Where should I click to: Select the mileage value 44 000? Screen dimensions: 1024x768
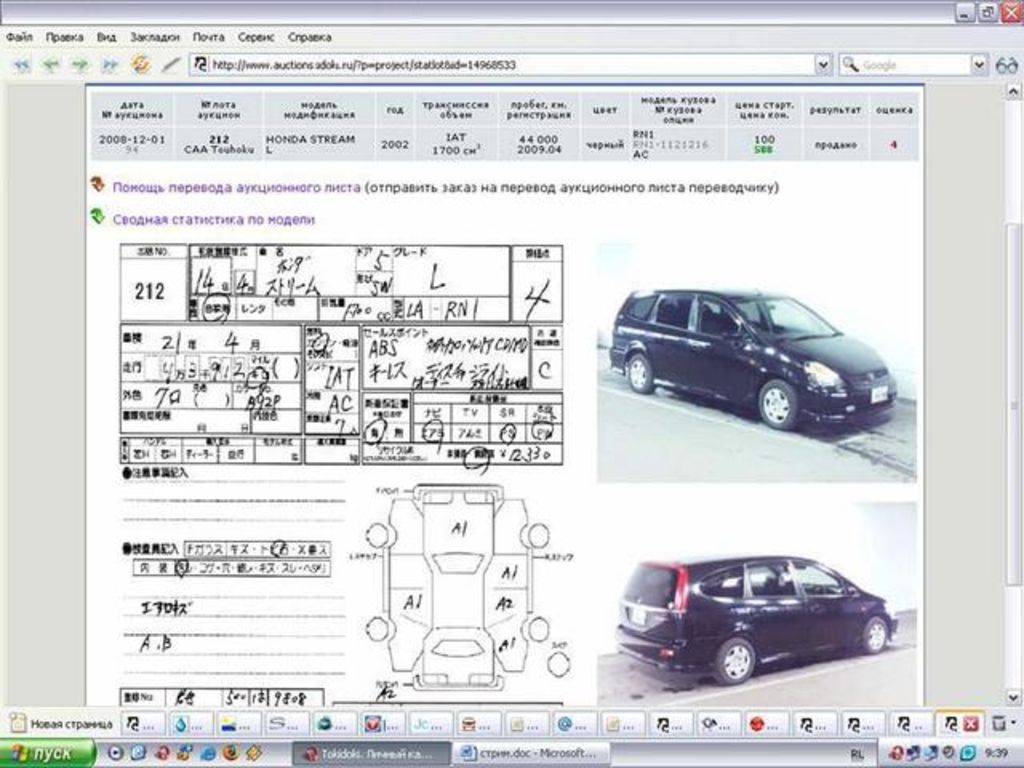point(539,139)
